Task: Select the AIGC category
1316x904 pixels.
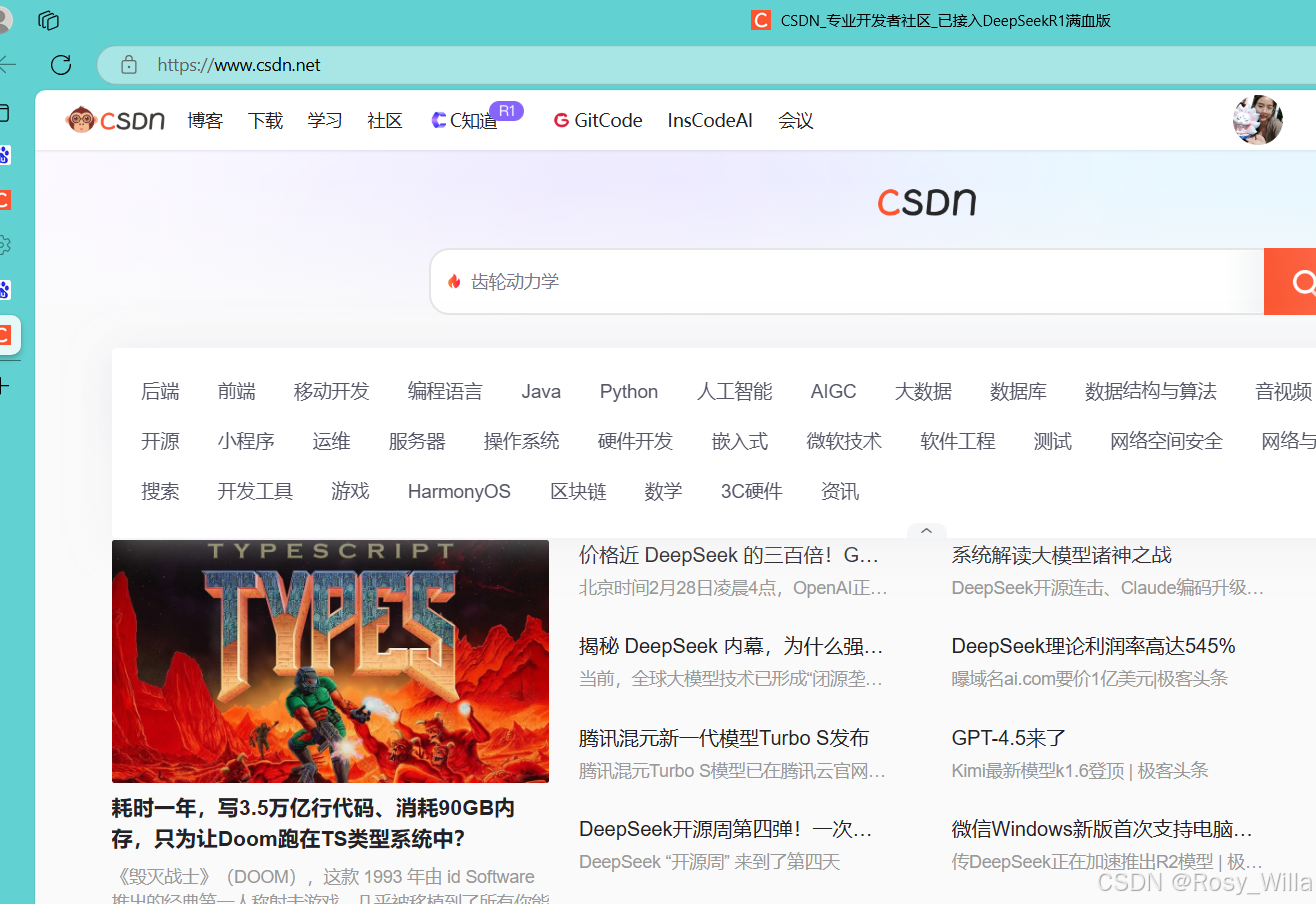Action: click(833, 392)
